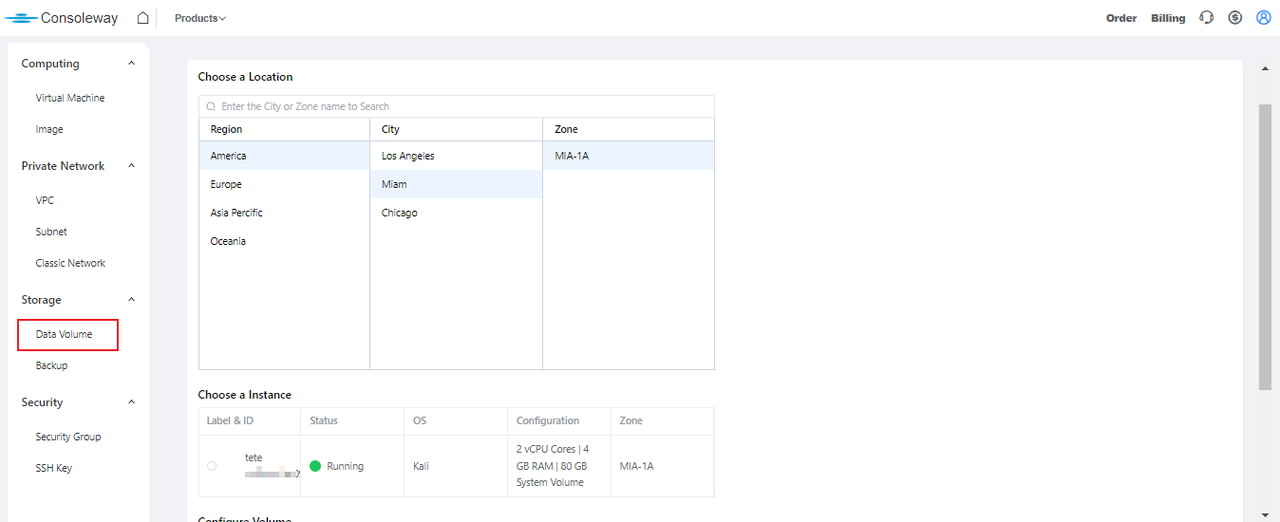1280x522 pixels.
Task: Click the vertical page scrollbar
Action: point(1264,245)
